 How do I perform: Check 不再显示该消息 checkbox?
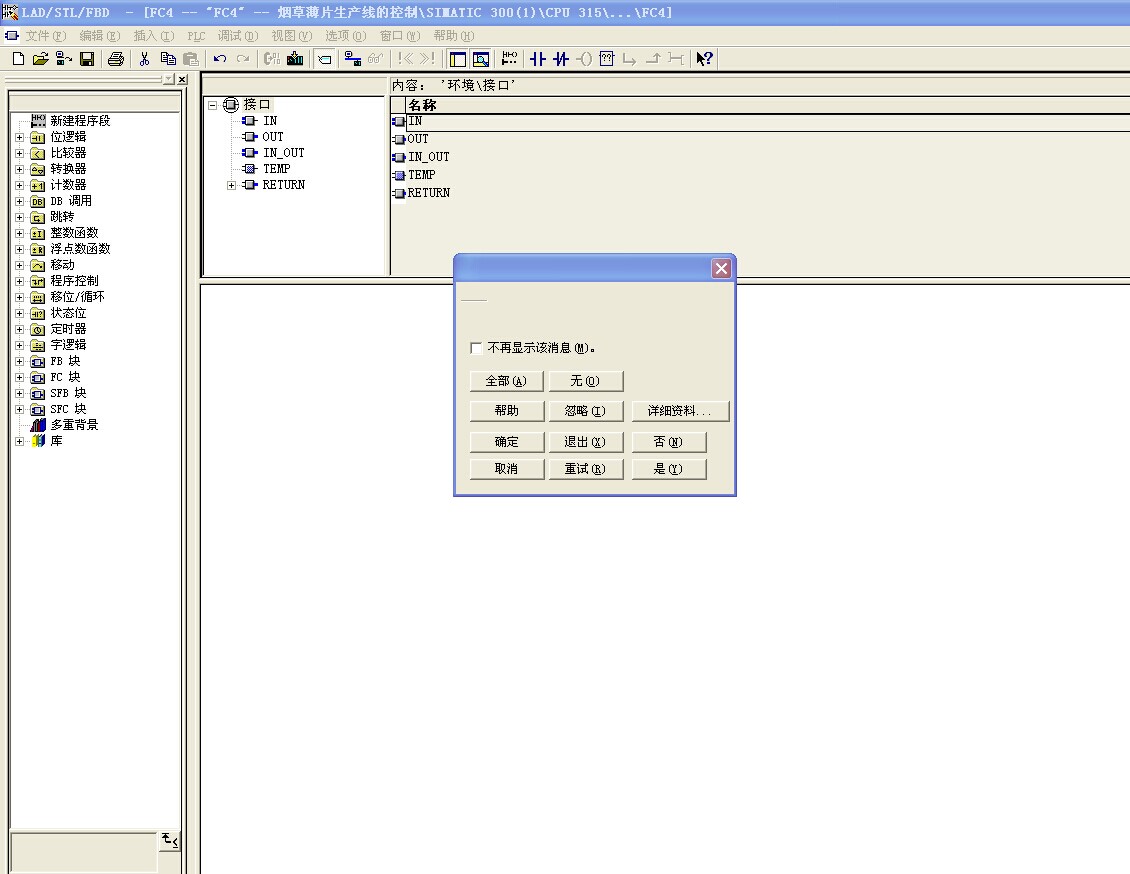(476, 348)
